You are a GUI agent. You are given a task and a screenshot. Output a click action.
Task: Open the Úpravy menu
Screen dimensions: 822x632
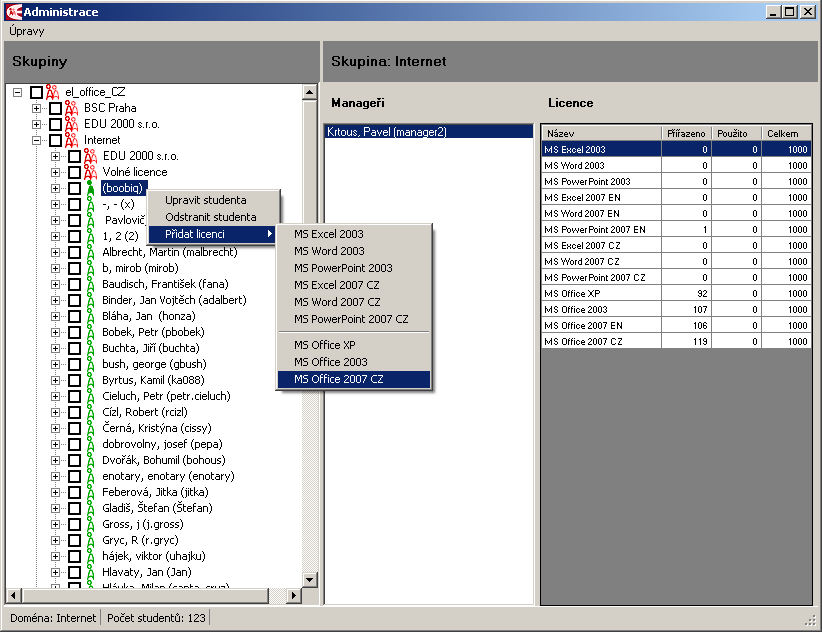coord(27,31)
